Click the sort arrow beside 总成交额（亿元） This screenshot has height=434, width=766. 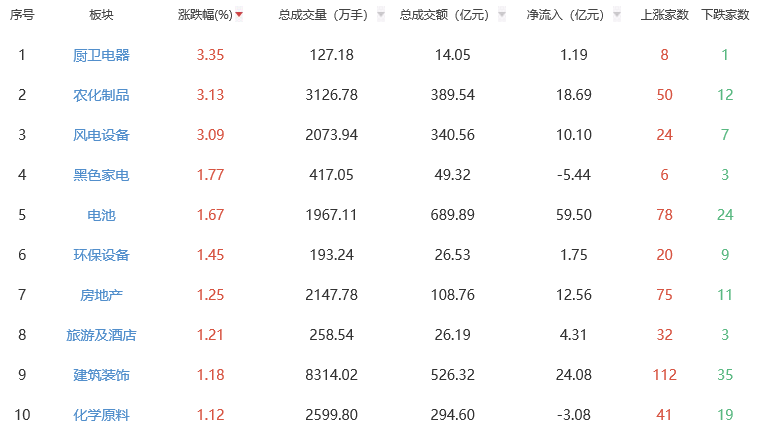coord(502,15)
